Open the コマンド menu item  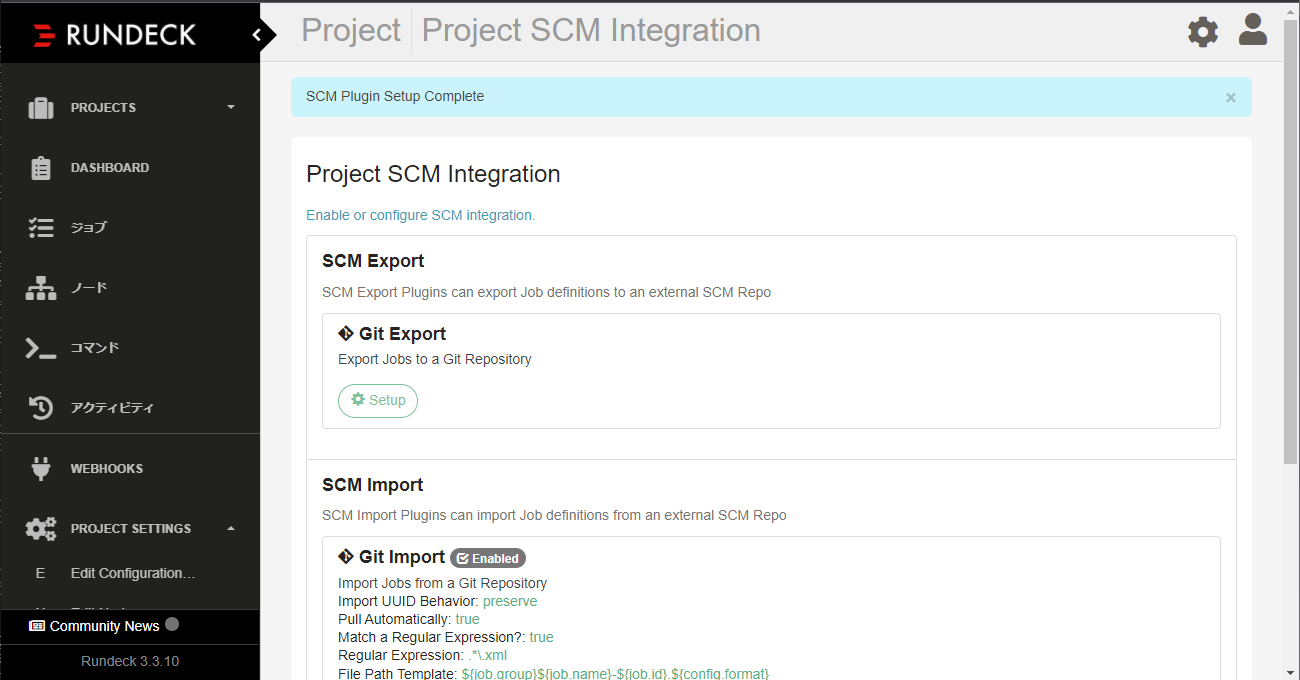[95, 348]
